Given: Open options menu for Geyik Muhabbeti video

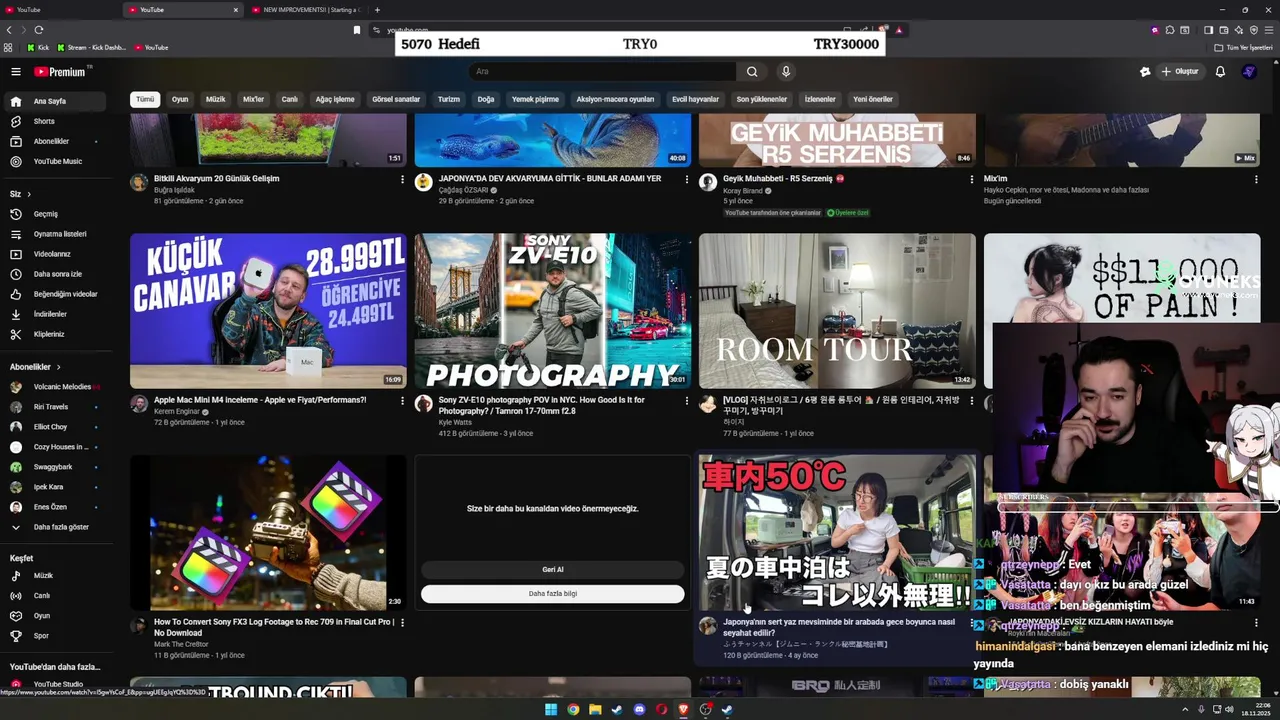Looking at the screenshot, I should coord(971,179).
